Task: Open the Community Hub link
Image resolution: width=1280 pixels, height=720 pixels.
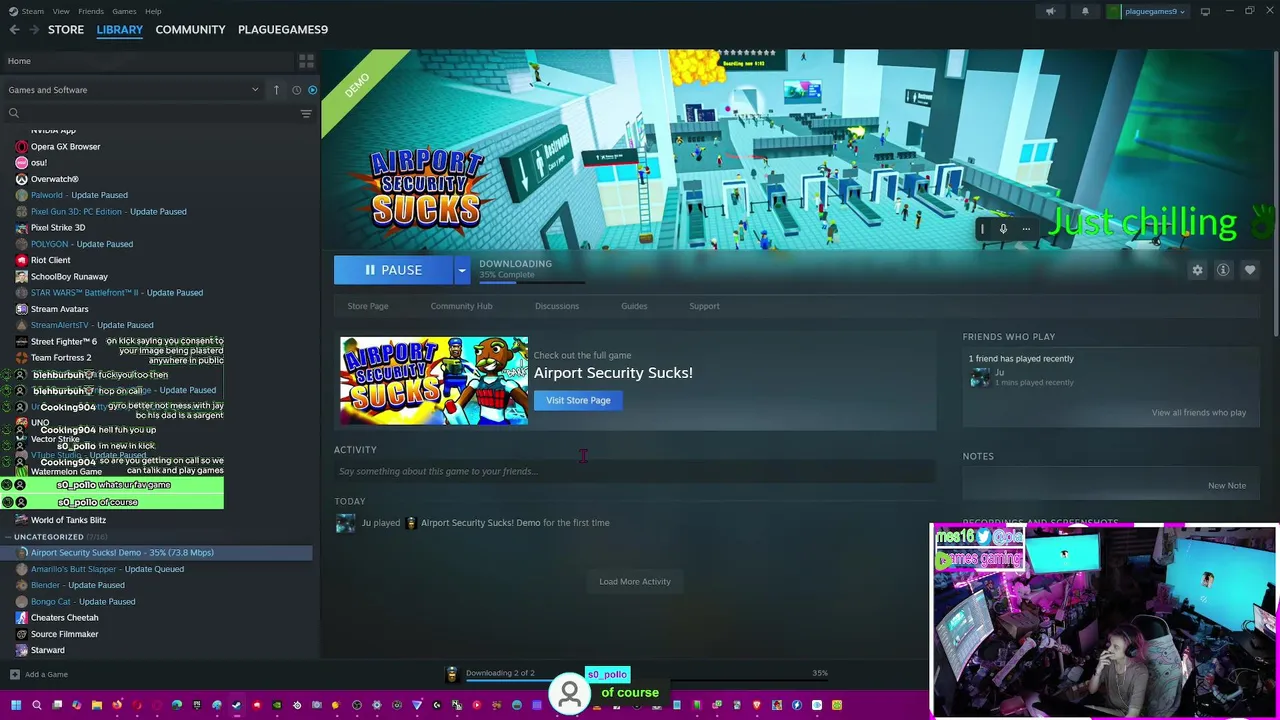Action: pyautogui.click(x=461, y=306)
